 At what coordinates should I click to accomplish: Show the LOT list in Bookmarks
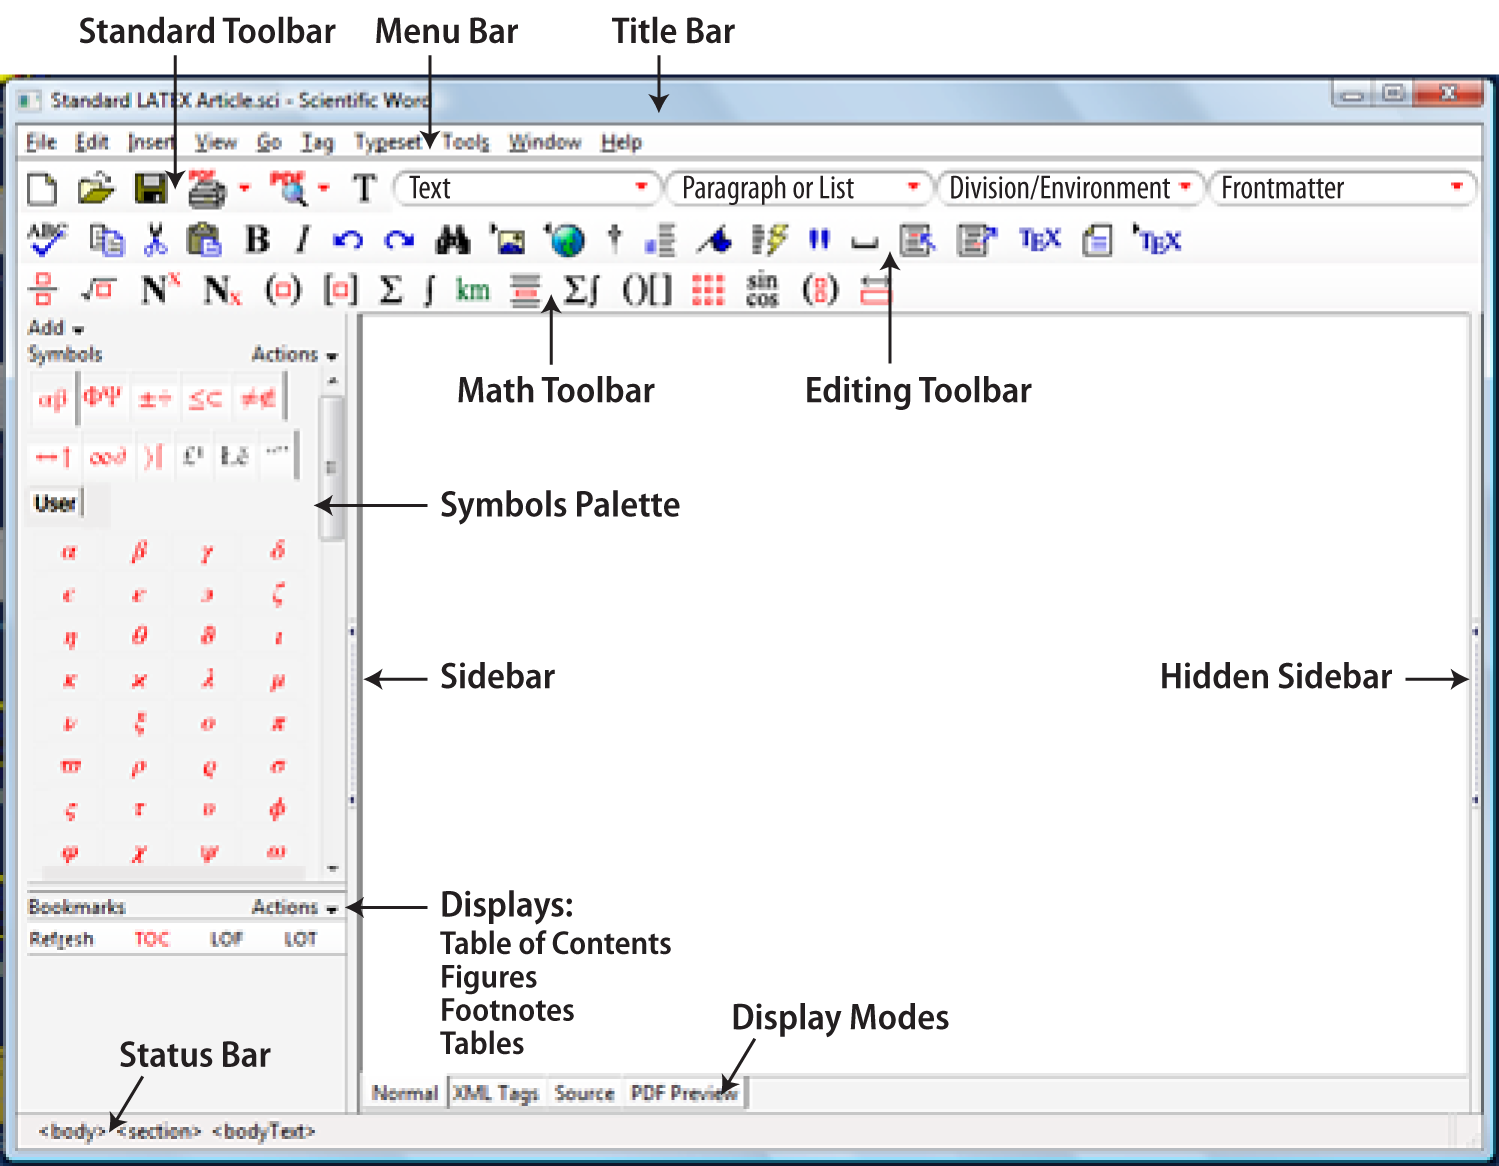click(300, 939)
